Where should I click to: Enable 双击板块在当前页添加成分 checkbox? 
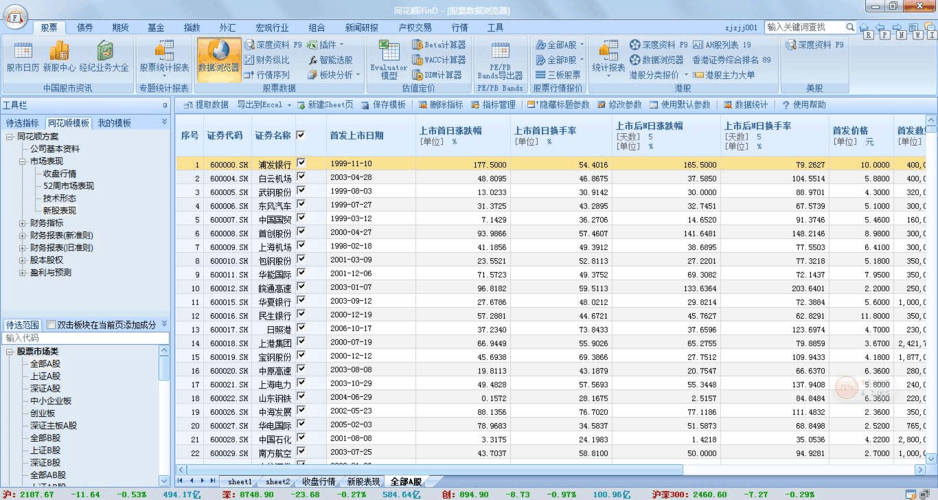[51, 325]
